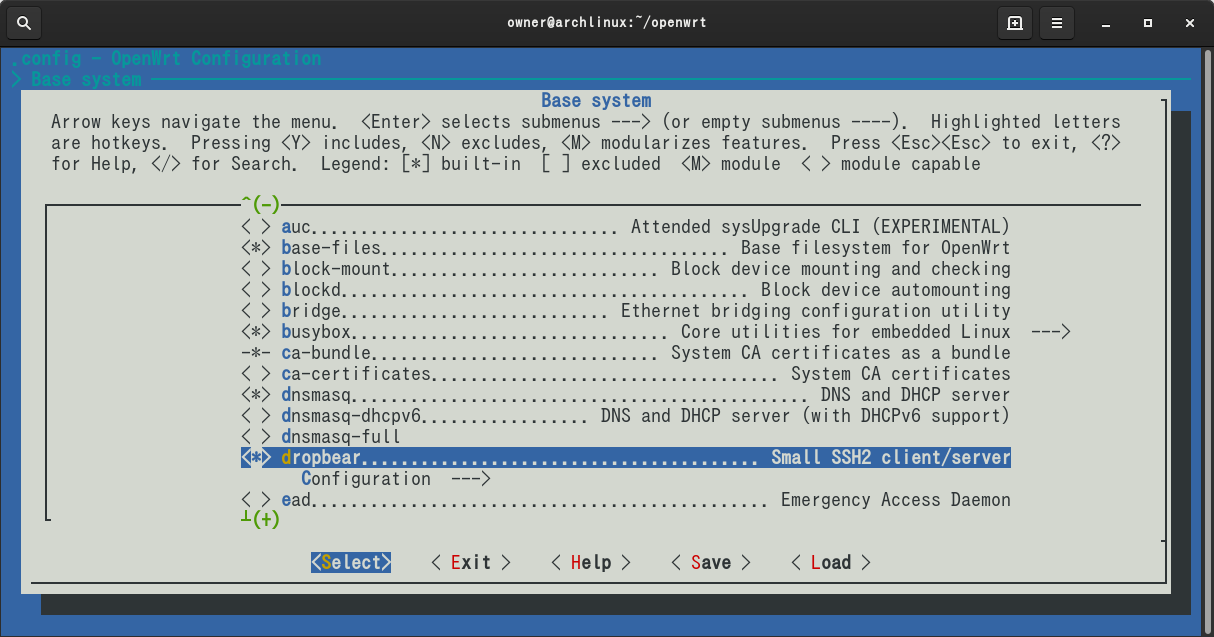Click 'Small SSH2 client/server' description
Screen dimensions: 1214x637
[x=891, y=458]
